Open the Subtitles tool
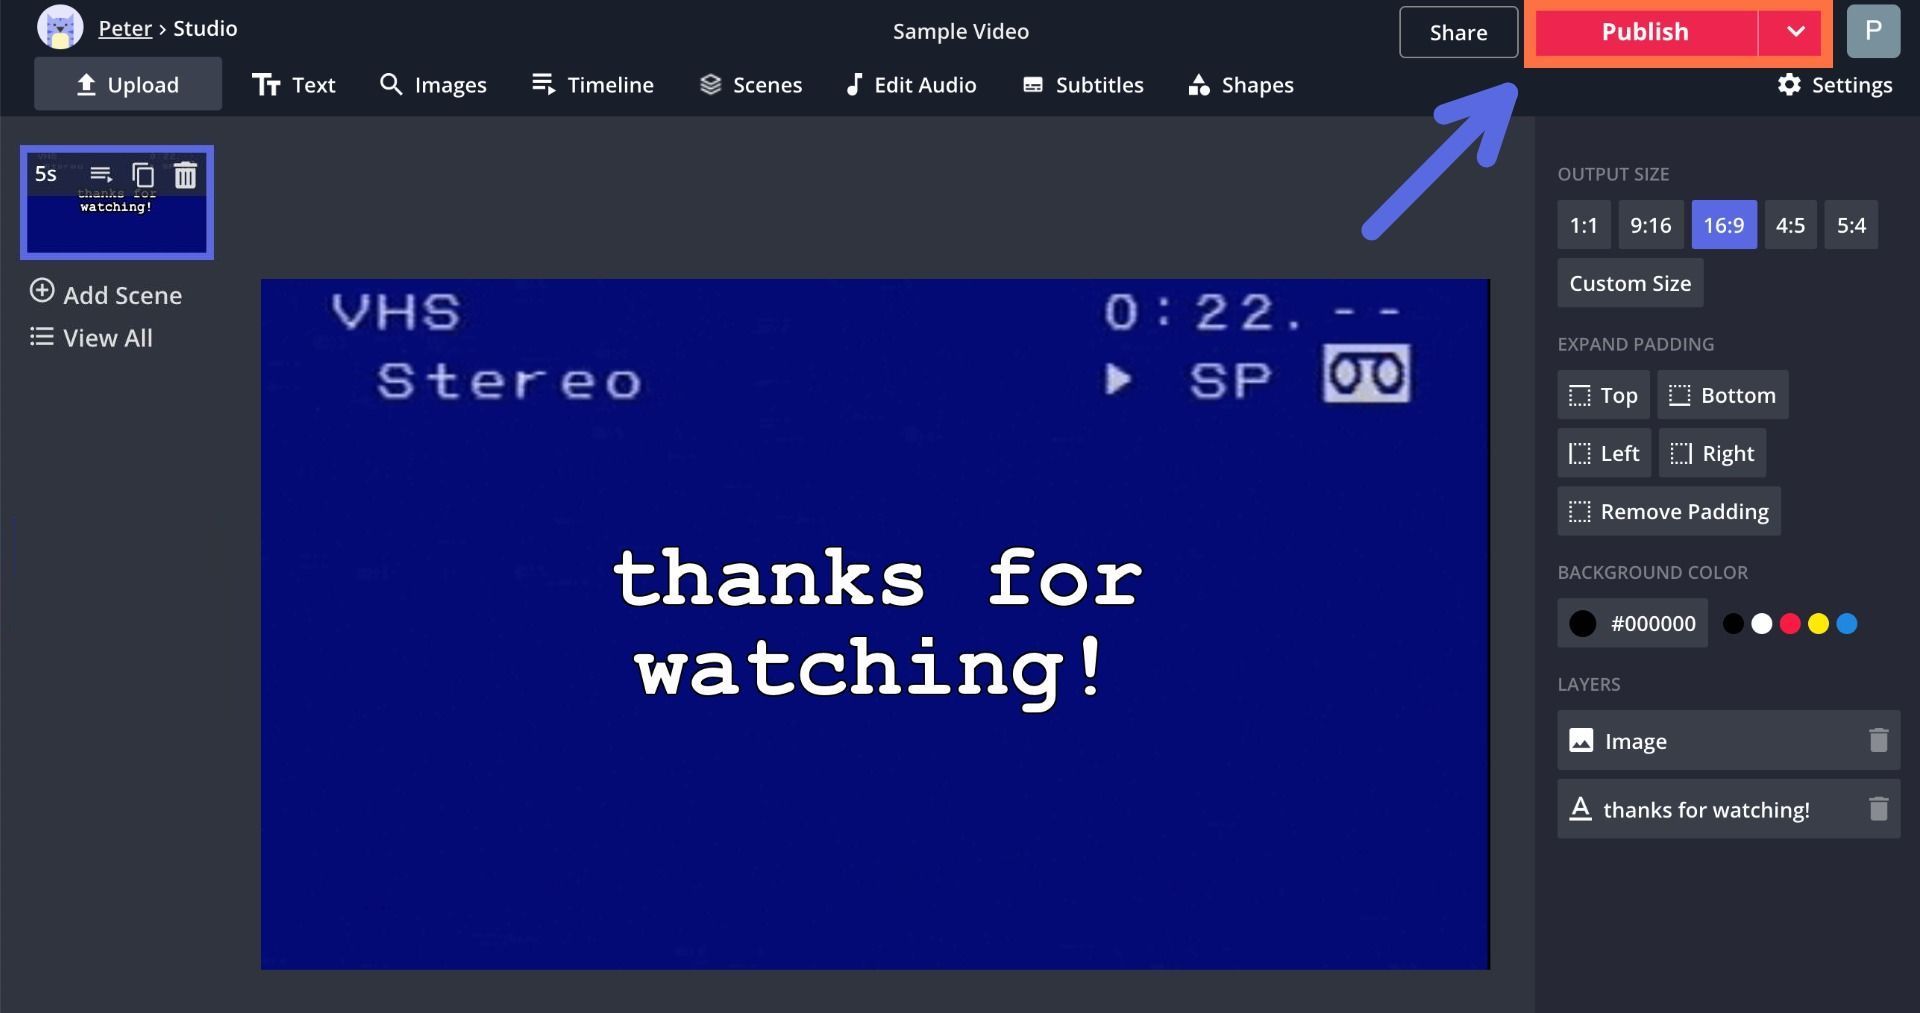1920x1013 pixels. (1083, 85)
